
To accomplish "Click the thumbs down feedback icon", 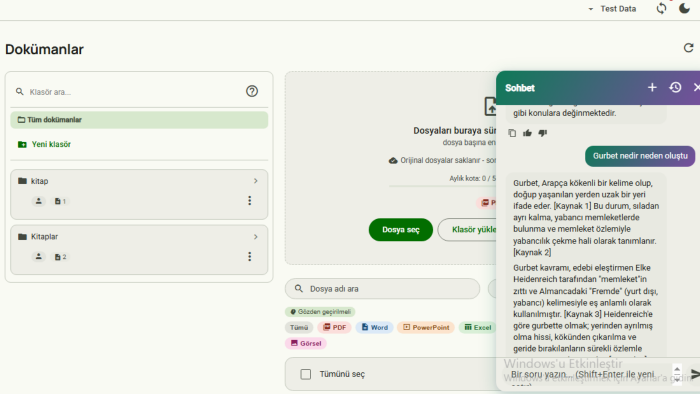I will 542,133.
